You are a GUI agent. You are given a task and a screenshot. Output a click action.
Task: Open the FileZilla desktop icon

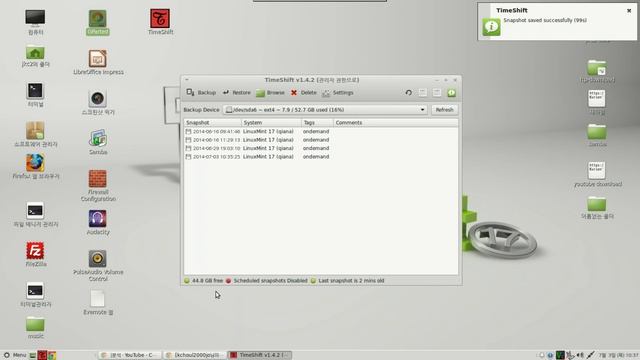(x=35, y=254)
